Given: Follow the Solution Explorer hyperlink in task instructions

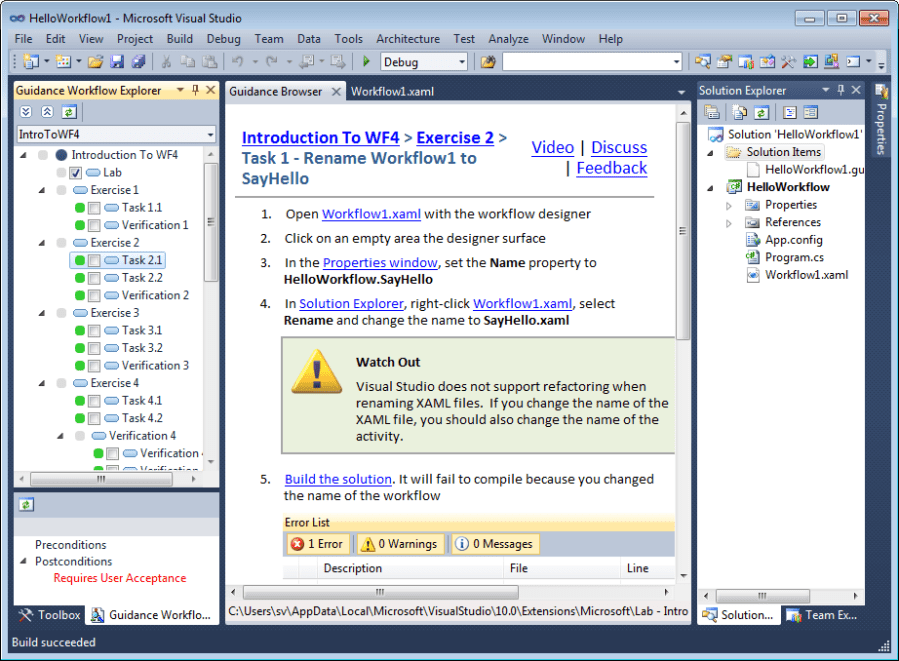Looking at the screenshot, I should click(351, 303).
